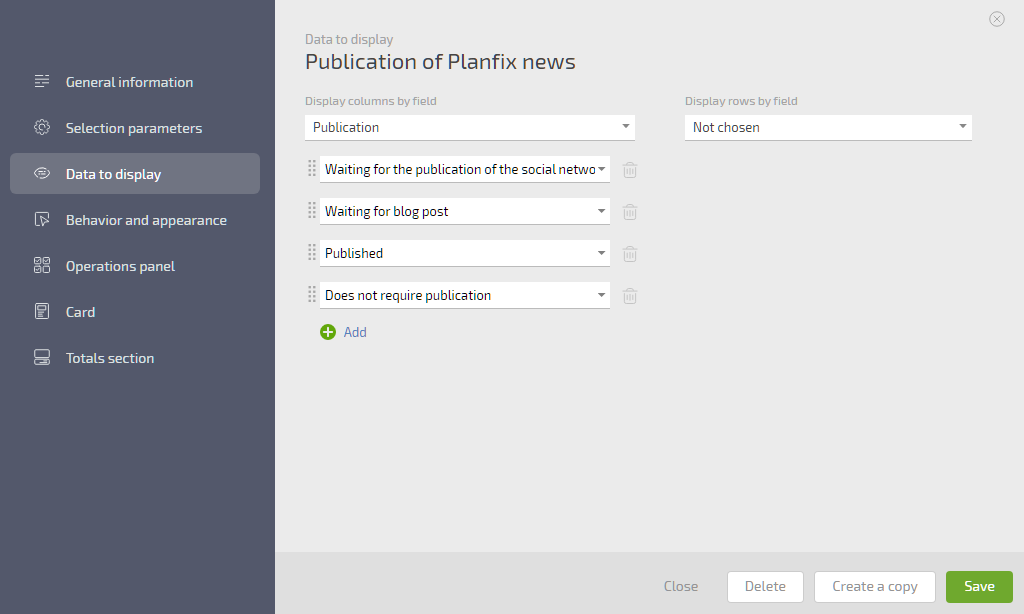Open the General information section
This screenshot has width=1024, height=614.
(135, 82)
